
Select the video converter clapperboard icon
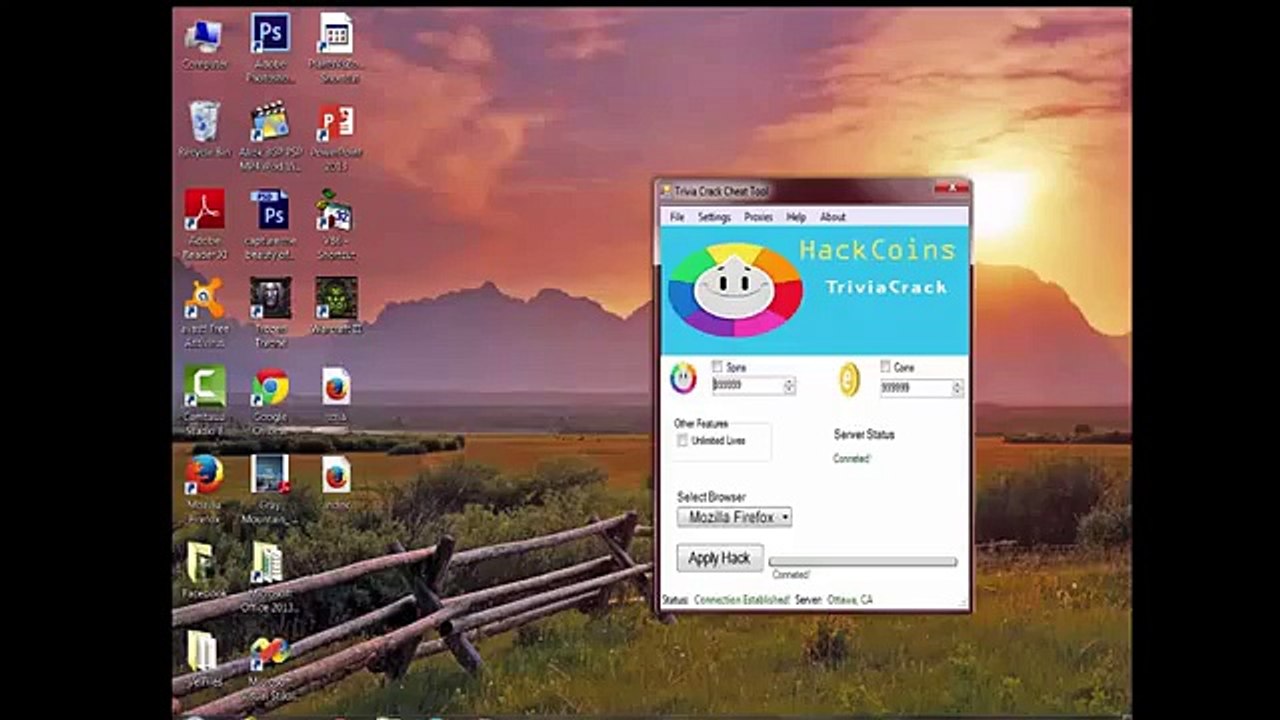[270, 122]
